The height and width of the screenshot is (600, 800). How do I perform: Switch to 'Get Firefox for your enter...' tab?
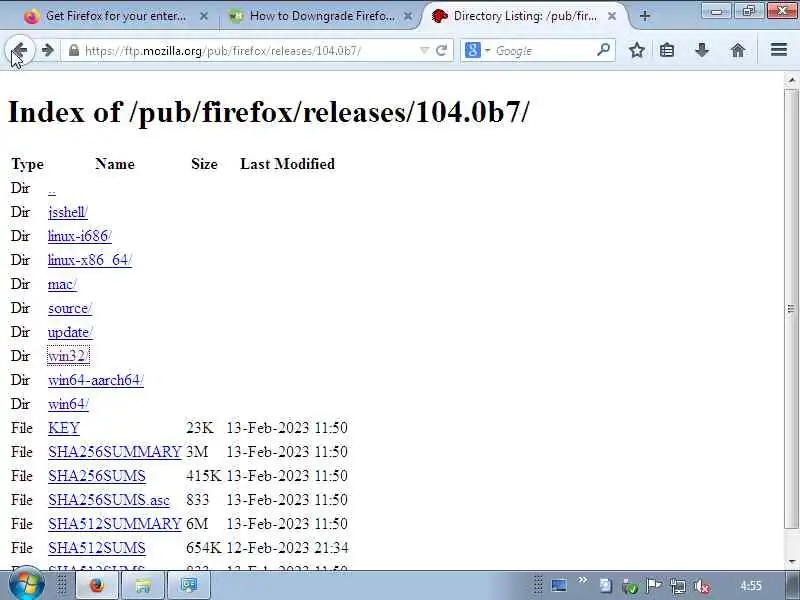click(115, 16)
